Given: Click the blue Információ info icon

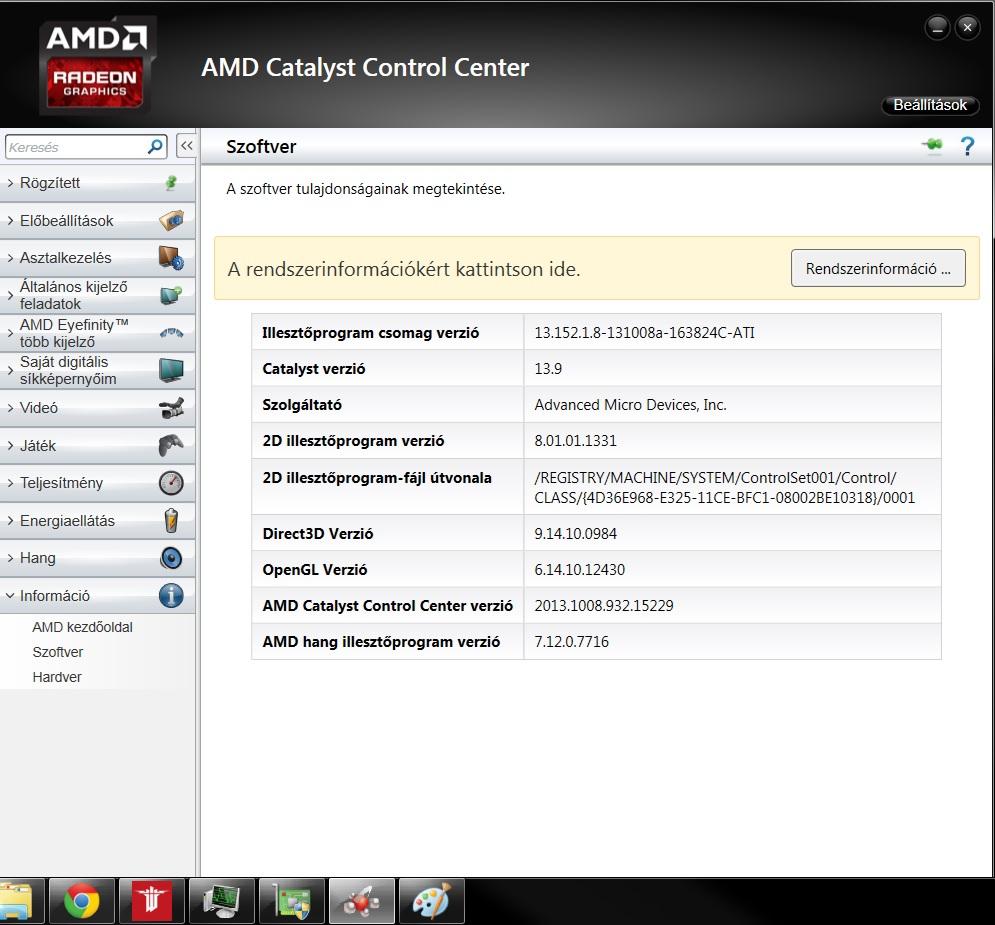Looking at the screenshot, I should tap(171, 595).
